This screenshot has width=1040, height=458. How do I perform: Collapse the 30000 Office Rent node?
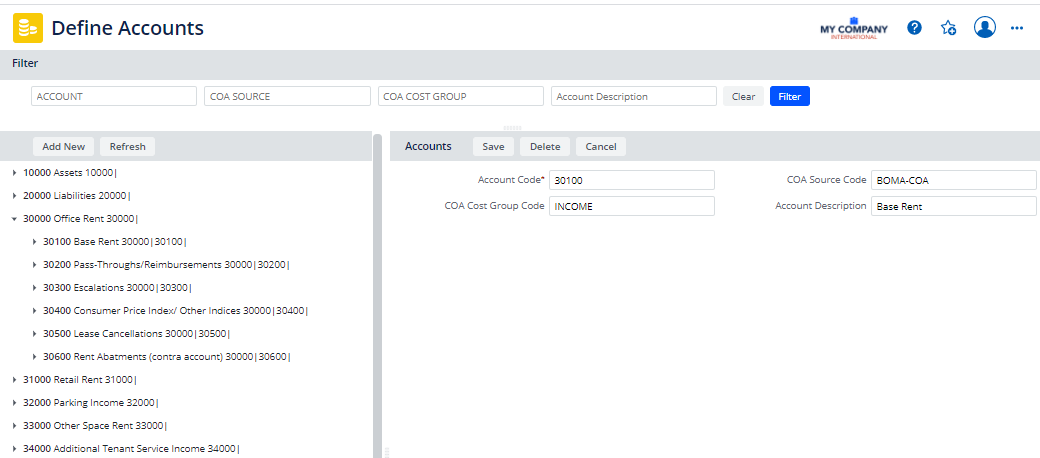click(x=15, y=219)
